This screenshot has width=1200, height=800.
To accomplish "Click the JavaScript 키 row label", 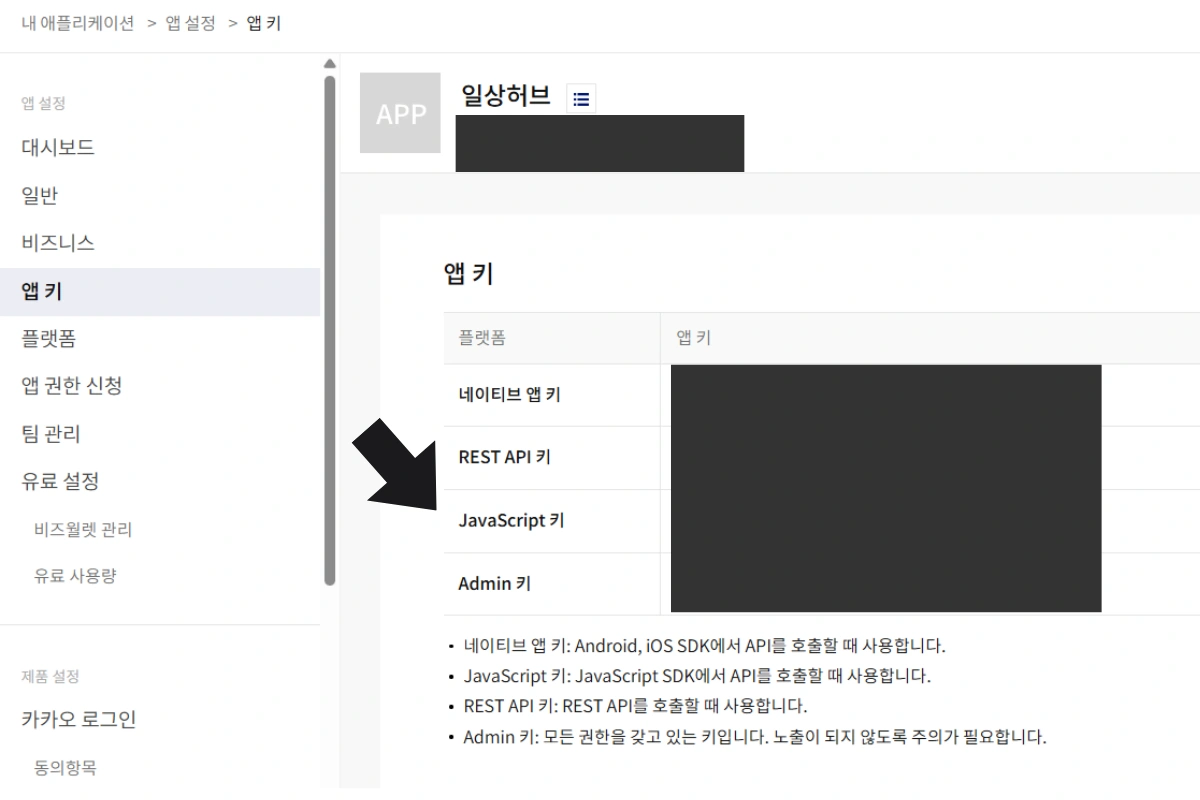I will tap(511, 520).
